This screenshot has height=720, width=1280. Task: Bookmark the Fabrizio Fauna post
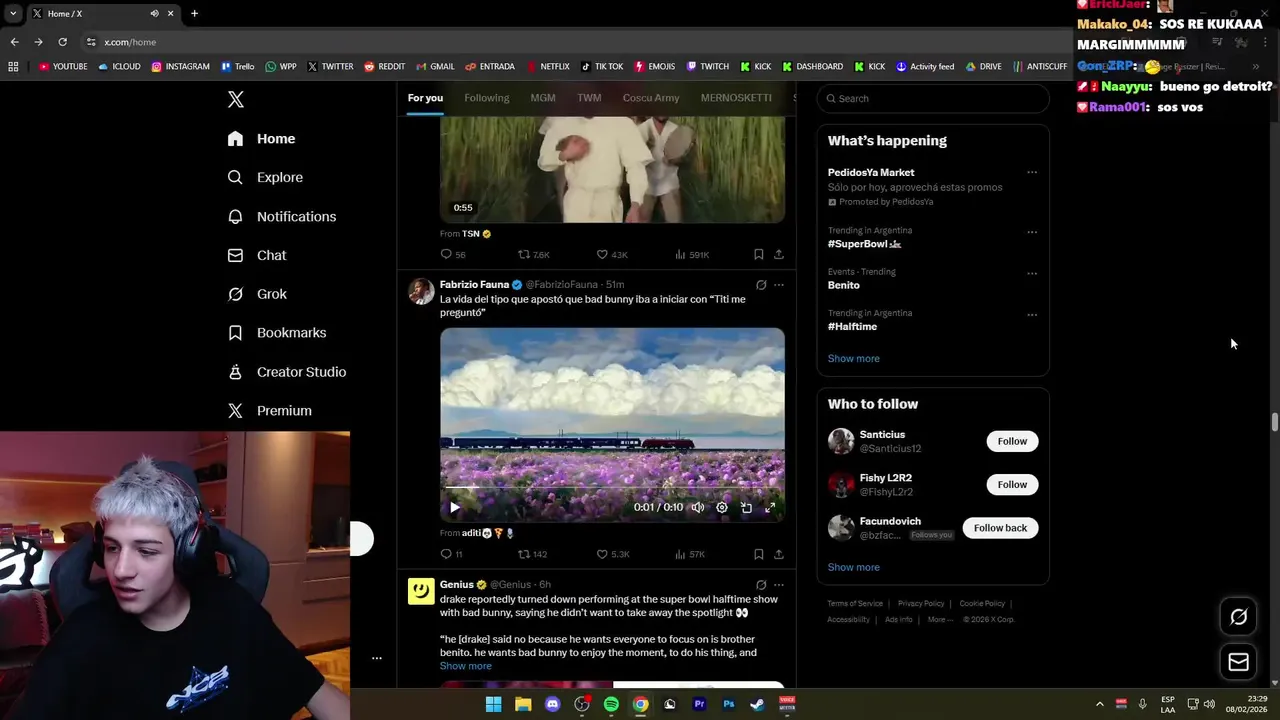click(758, 554)
